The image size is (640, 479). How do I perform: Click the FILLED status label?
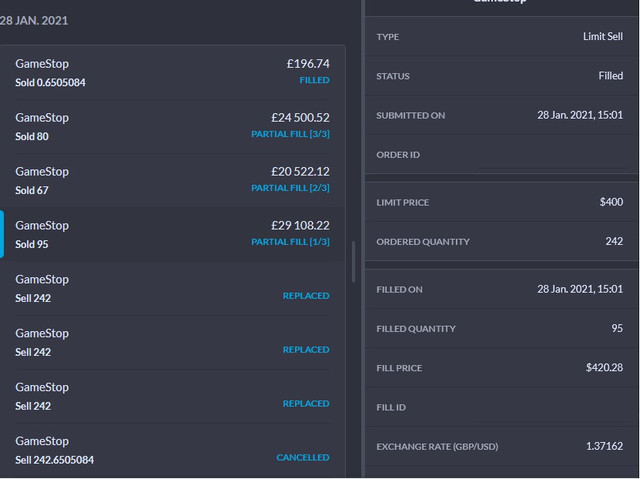pyautogui.click(x=314, y=80)
